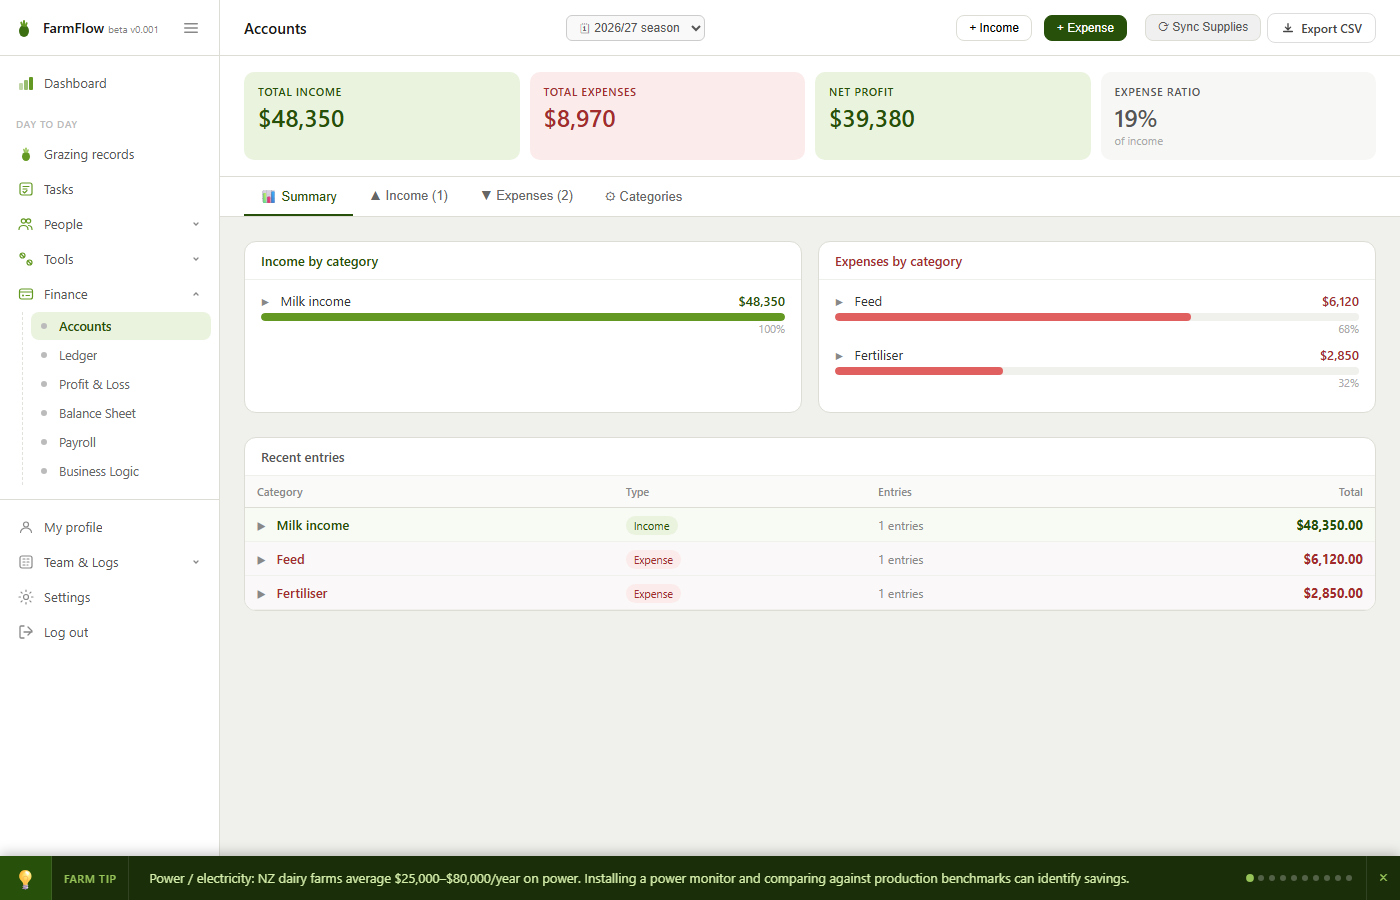
Task: Select Accounts in the Finance submenu
Action: tap(121, 326)
